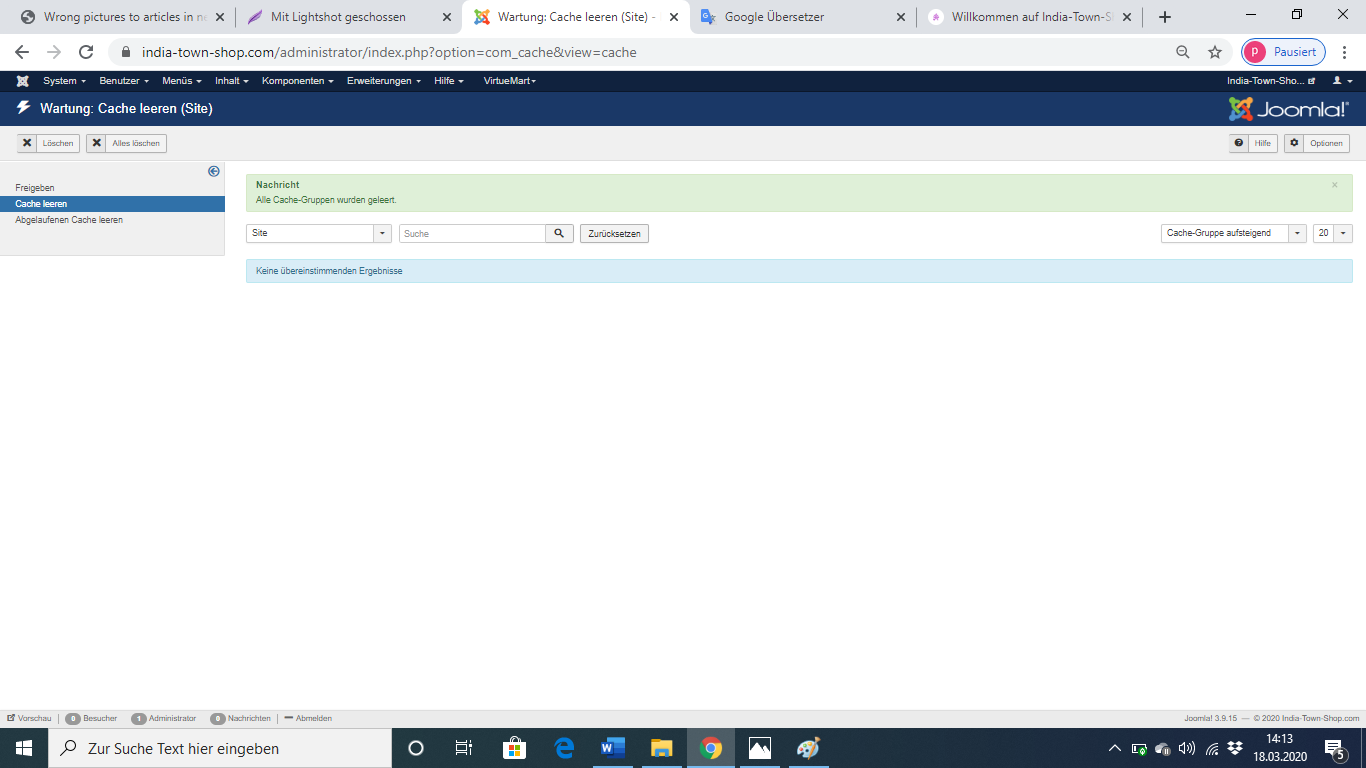Image resolution: width=1366 pixels, height=768 pixels.
Task: Open Microsoft Store from taskbar
Action: 514,748
